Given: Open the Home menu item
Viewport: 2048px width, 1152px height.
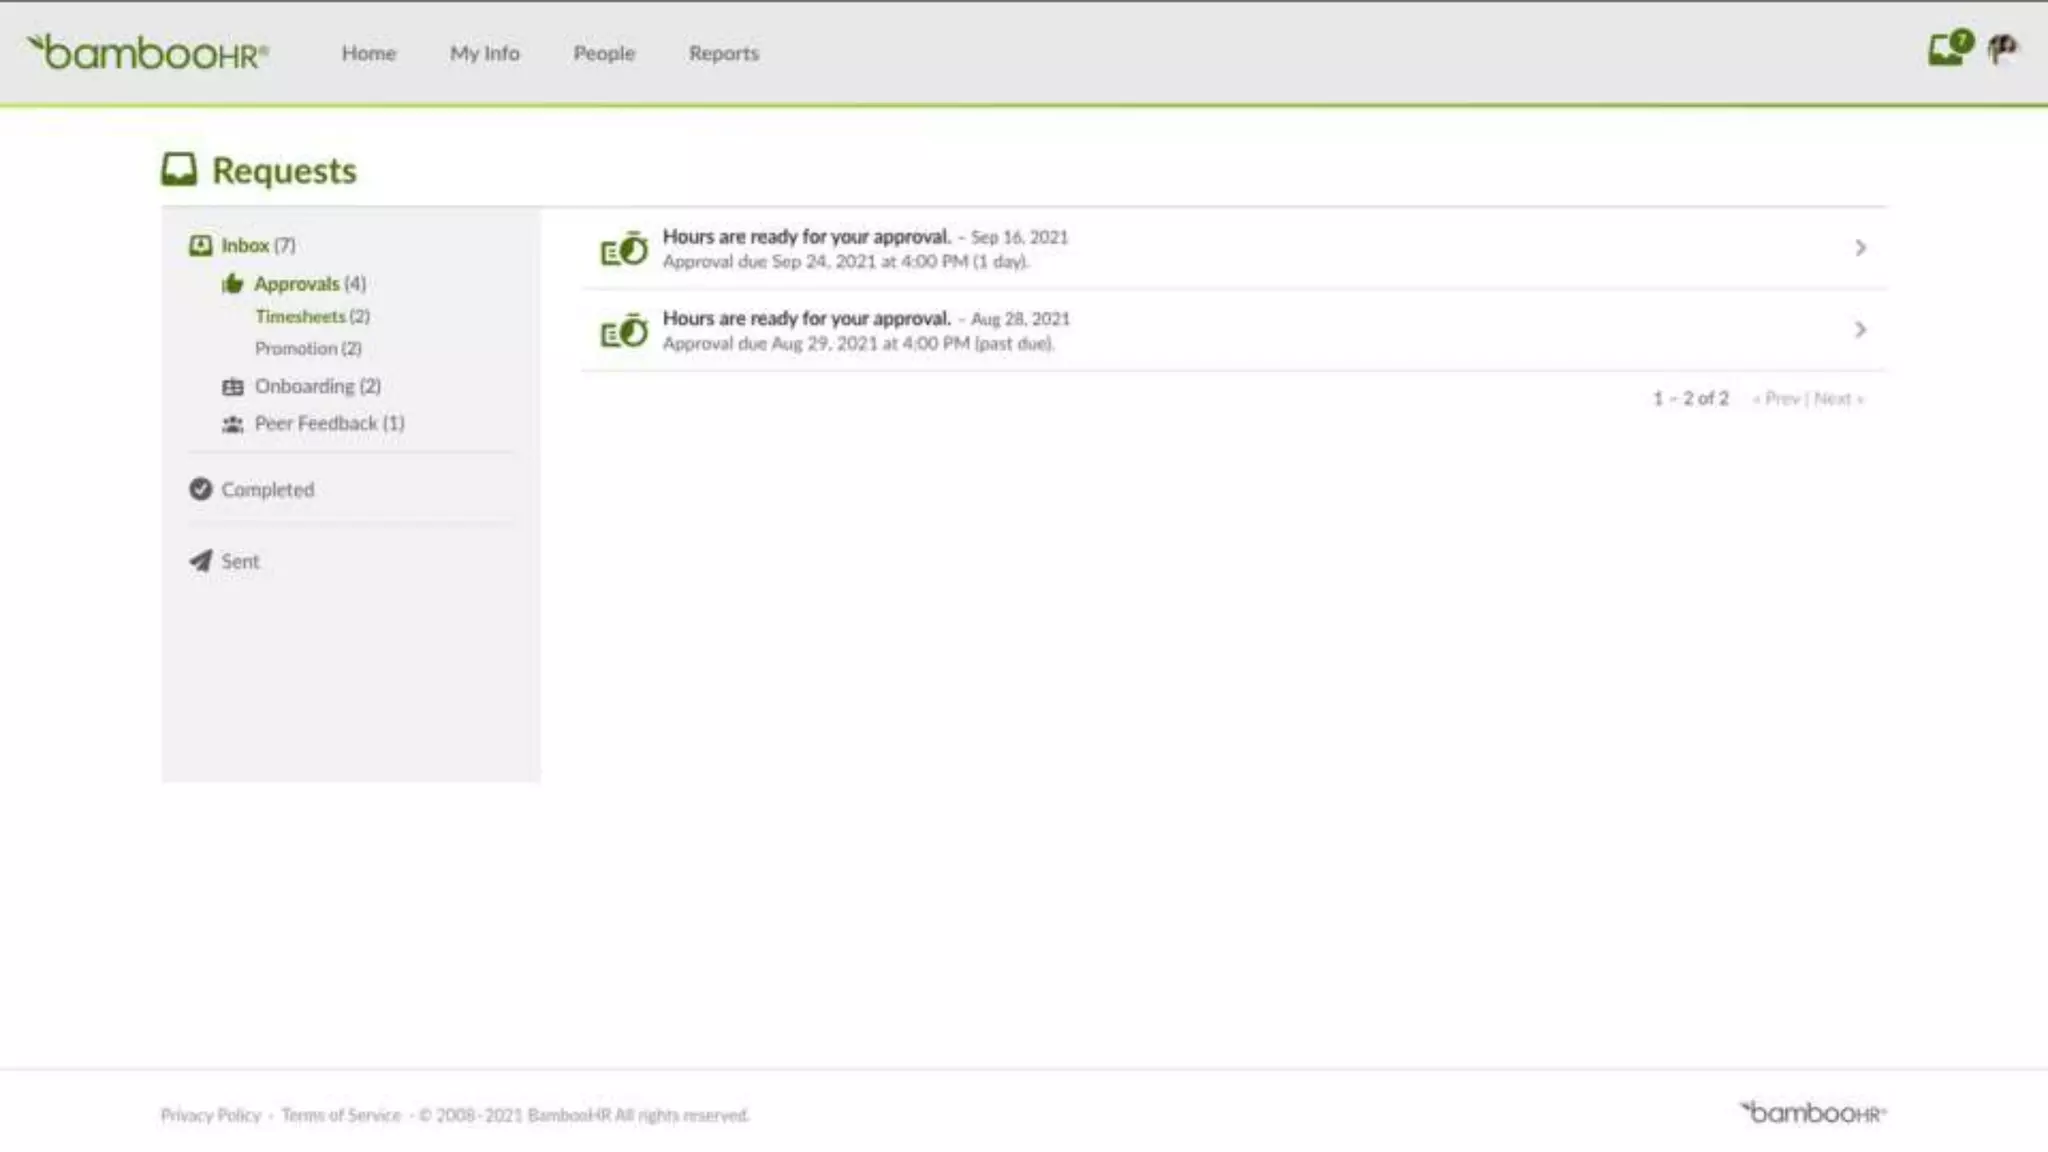Looking at the screenshot, I should (x=369, y=53).
